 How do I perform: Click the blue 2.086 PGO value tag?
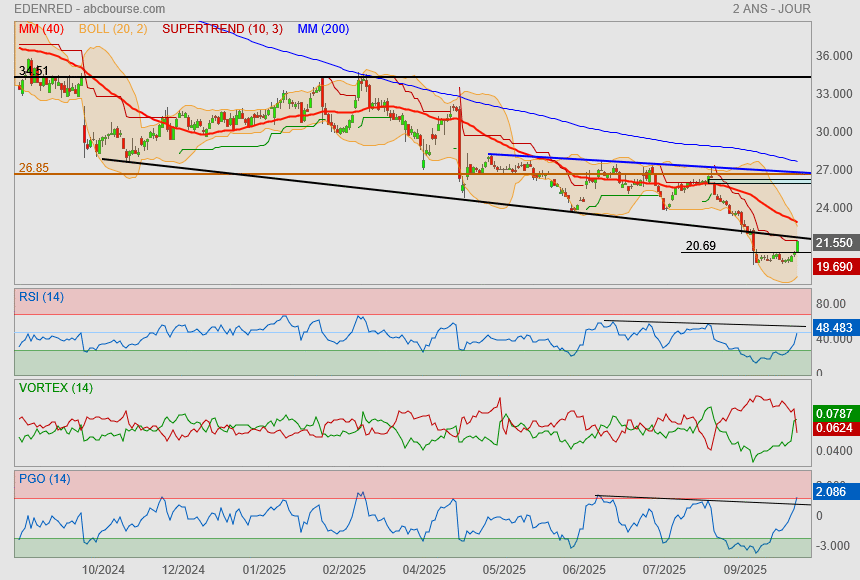point(834,492)
